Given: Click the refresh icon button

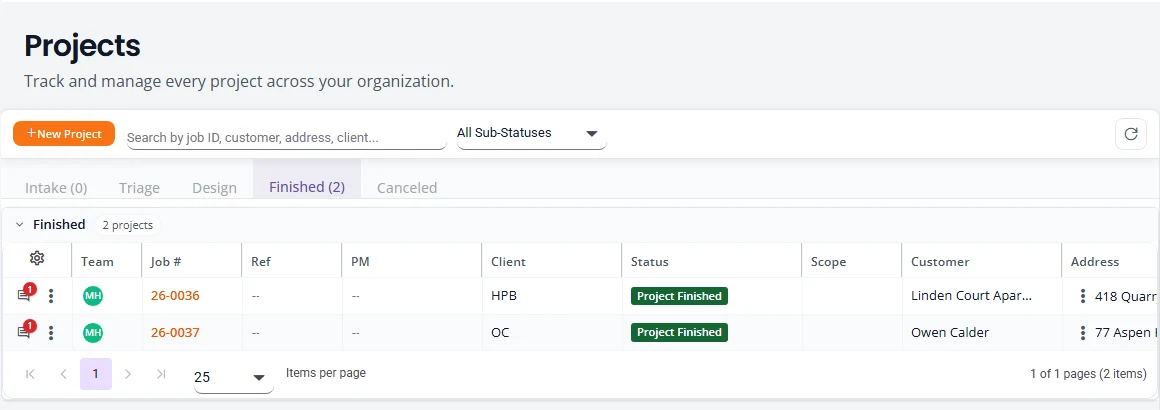Looking at the screenshot, I should pyautogui.click(x=1130, y=134).
